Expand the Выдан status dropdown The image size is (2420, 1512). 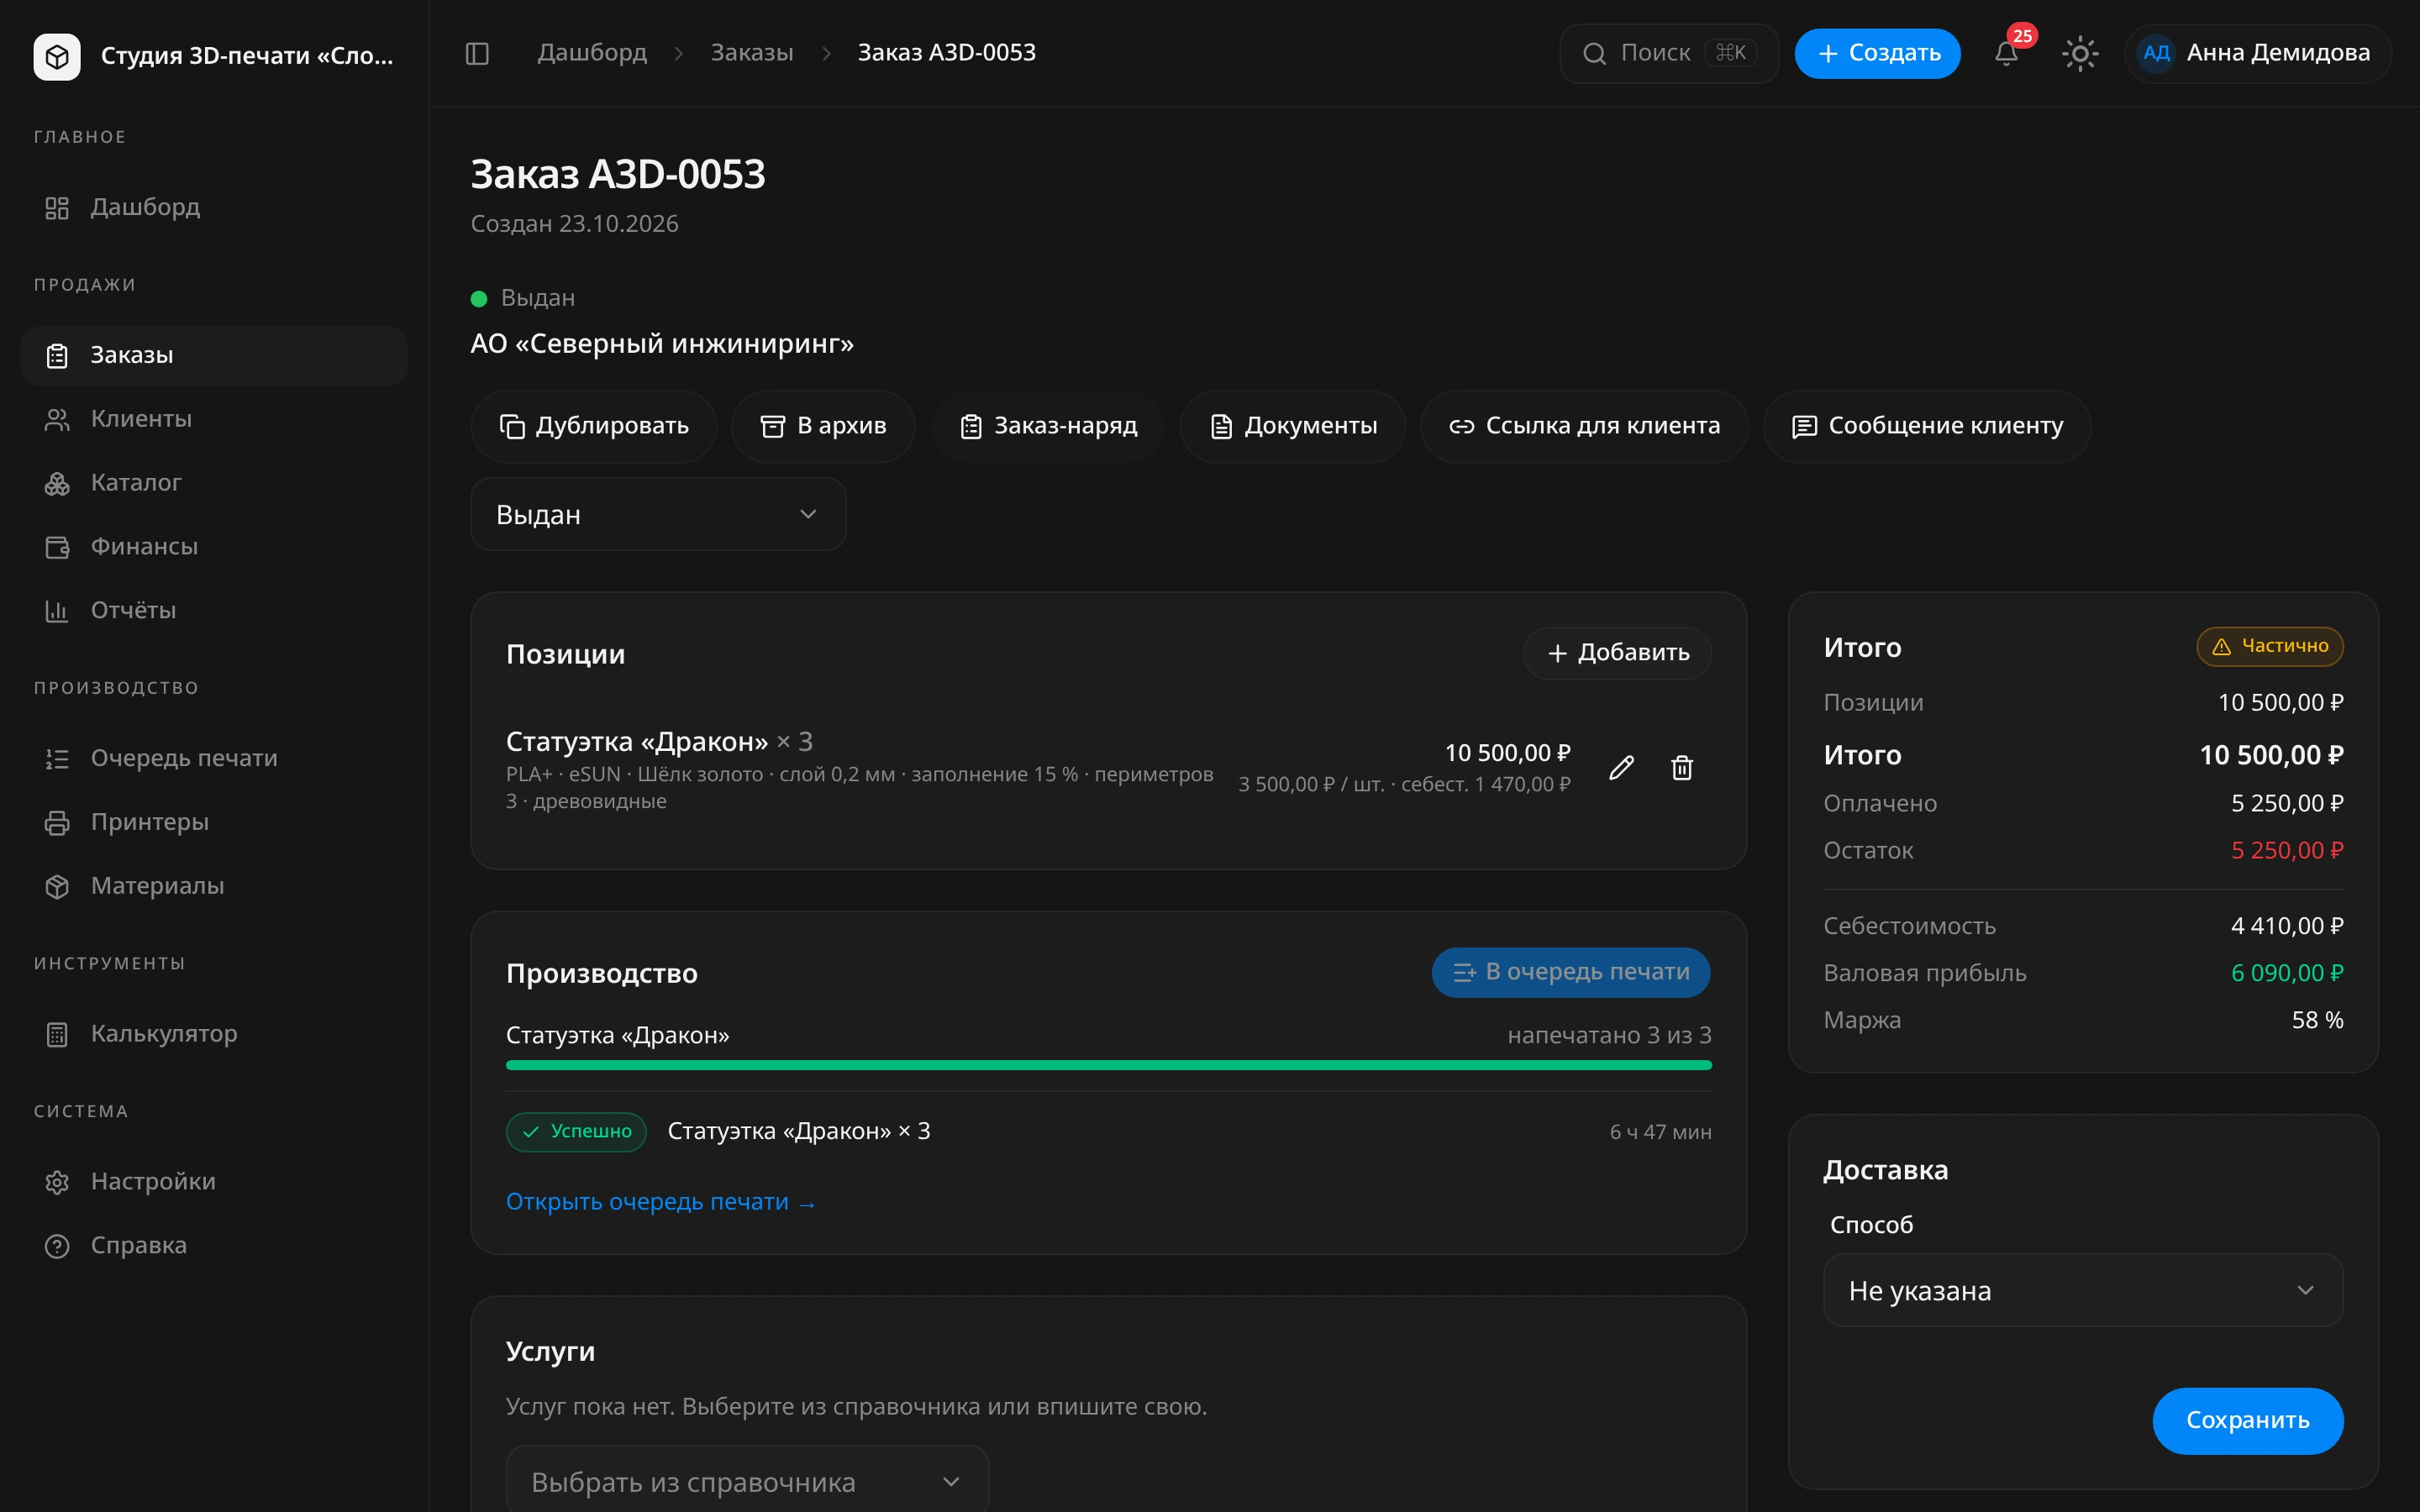click(658, 514)
